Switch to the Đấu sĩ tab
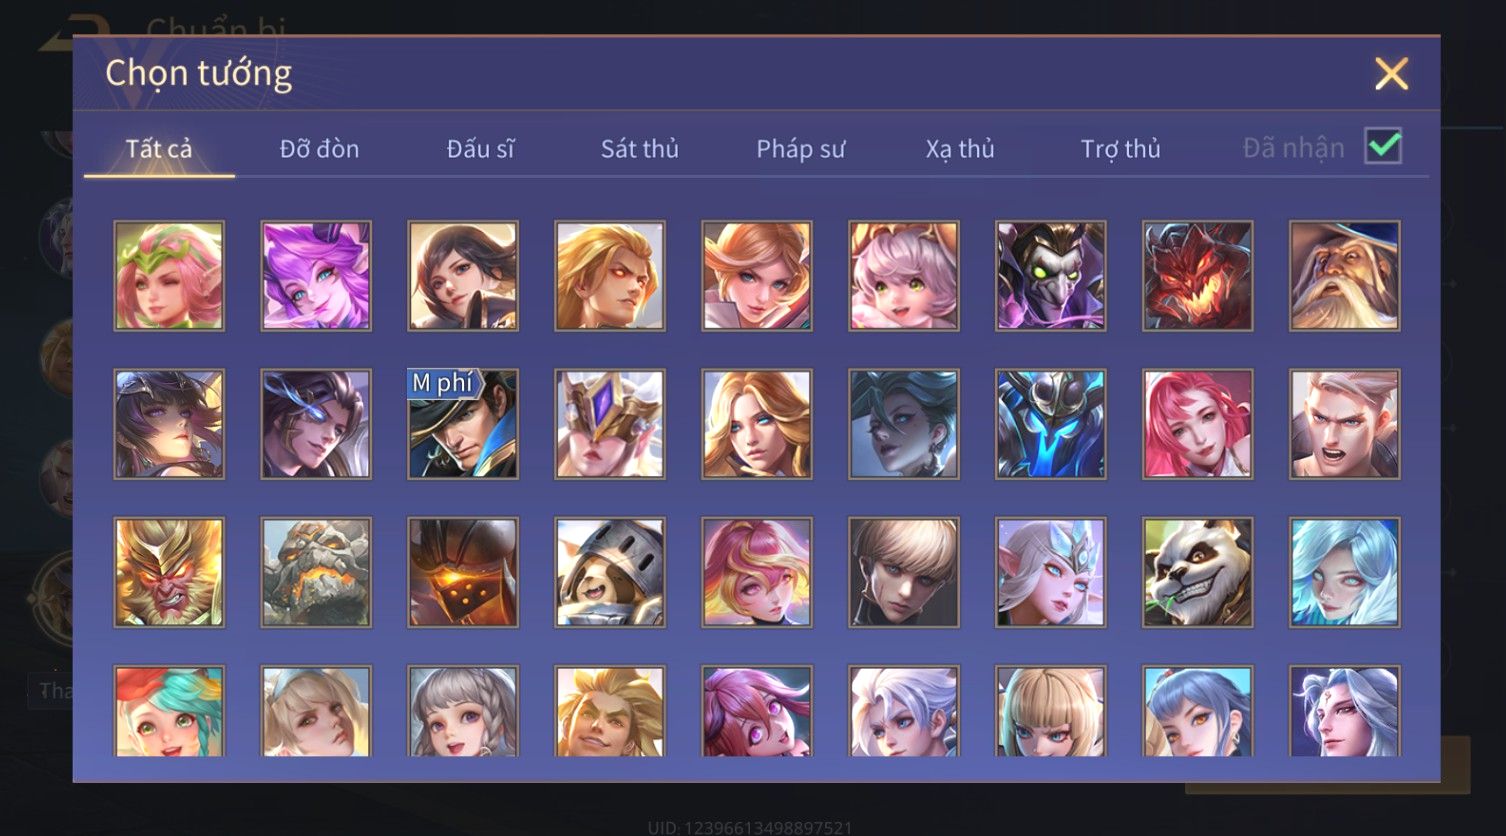This screenshot has height=836, width=1506. click(480, 149)
